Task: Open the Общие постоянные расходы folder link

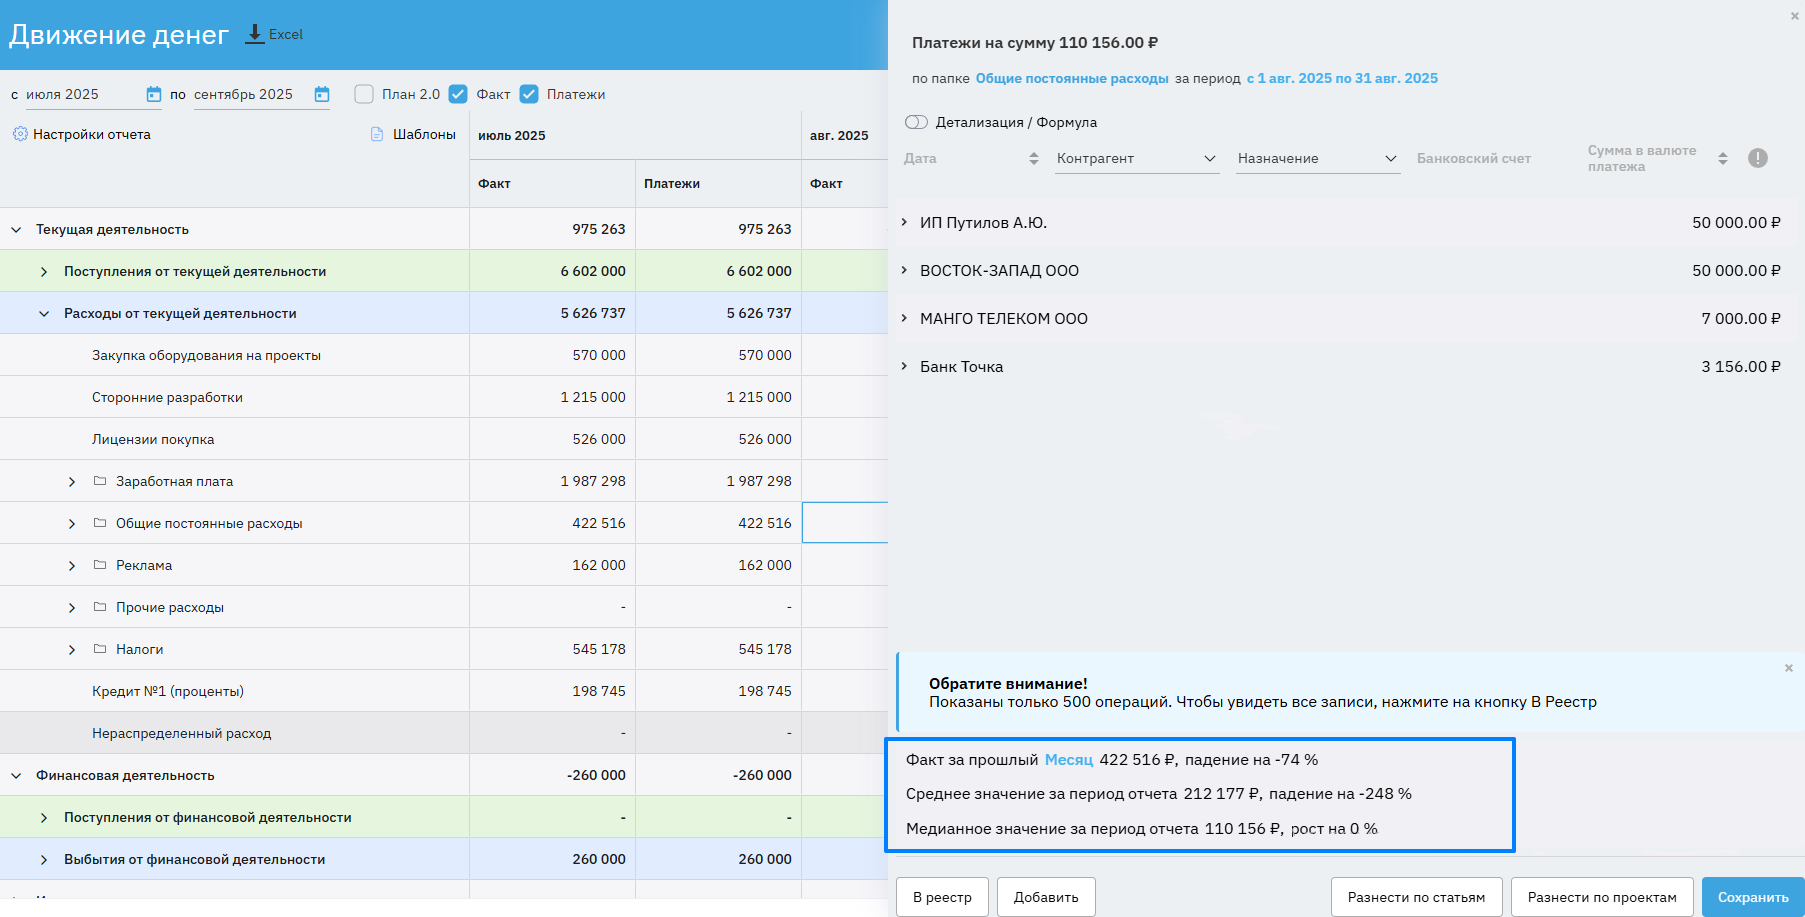Action: [1071, 78]
